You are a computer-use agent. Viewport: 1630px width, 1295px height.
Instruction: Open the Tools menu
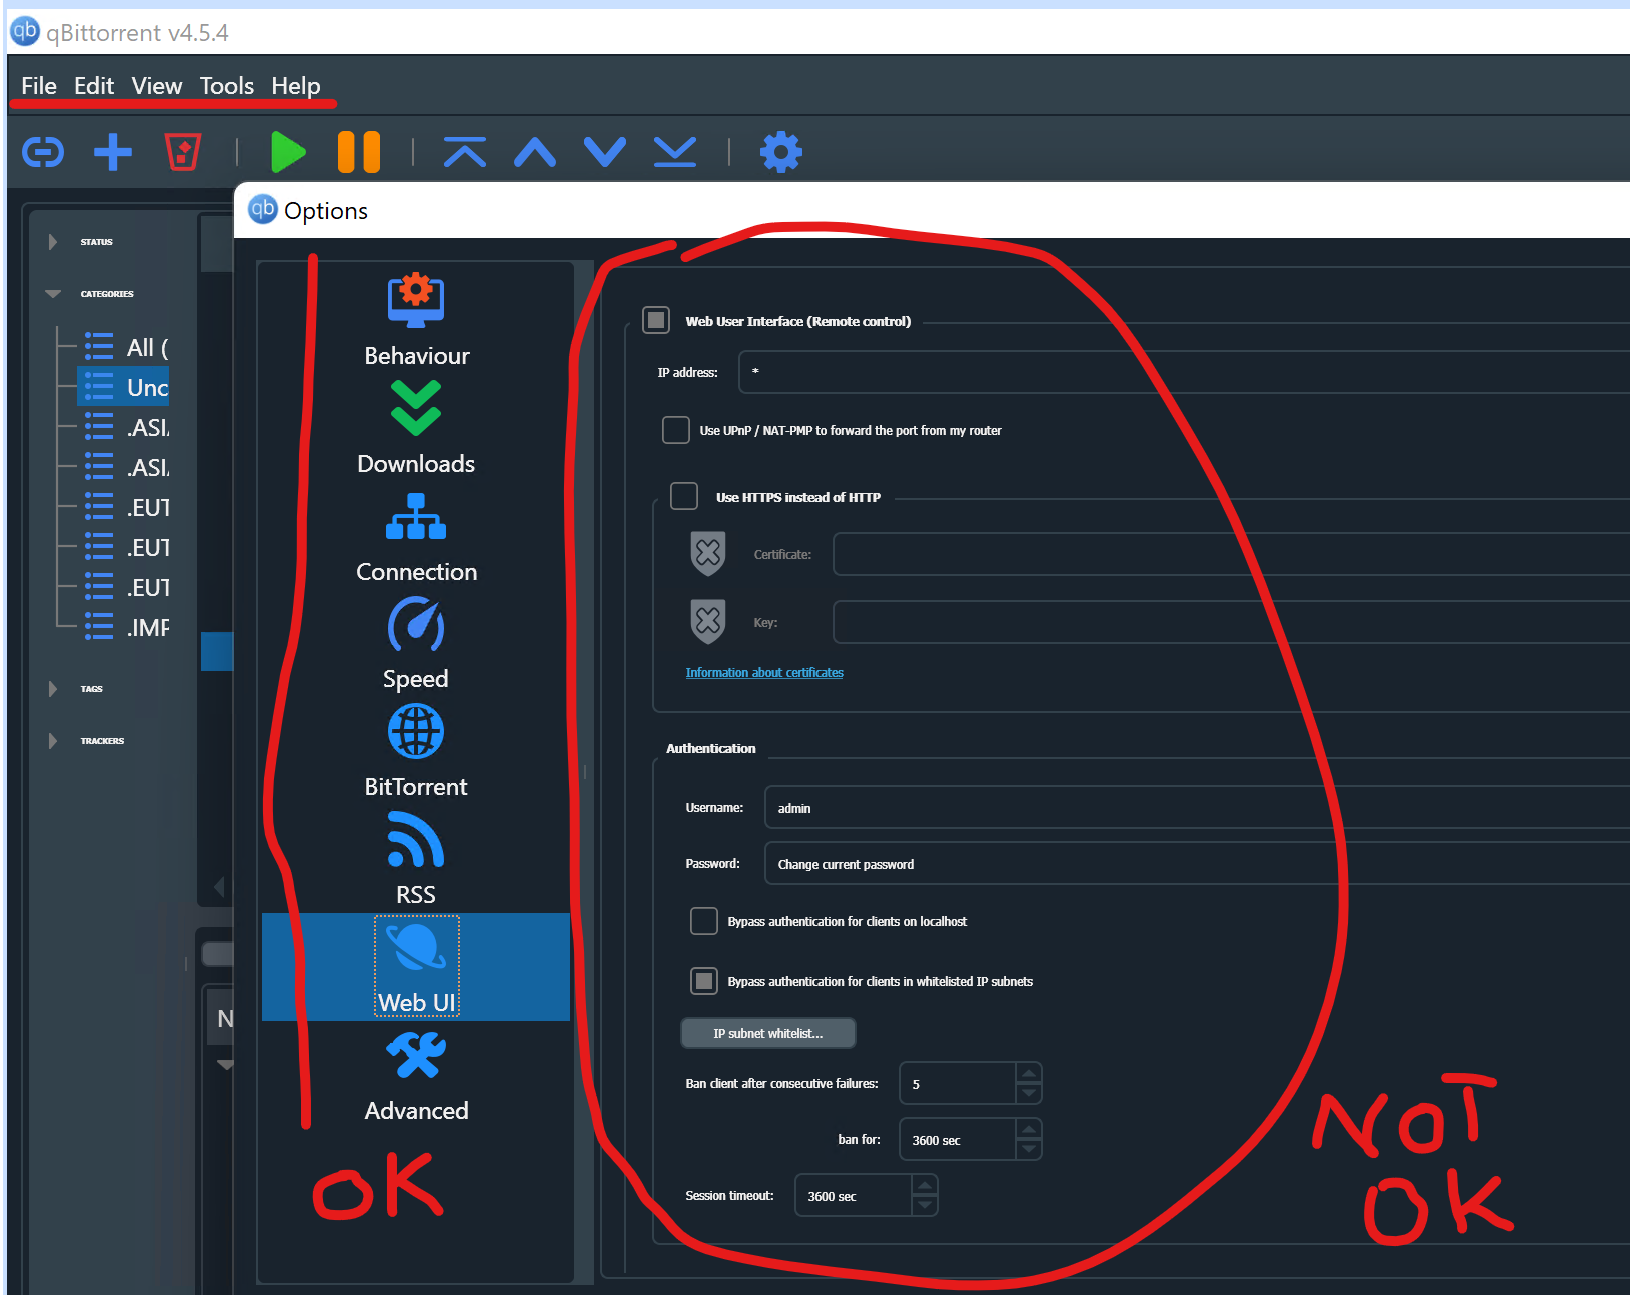point(227,86)
